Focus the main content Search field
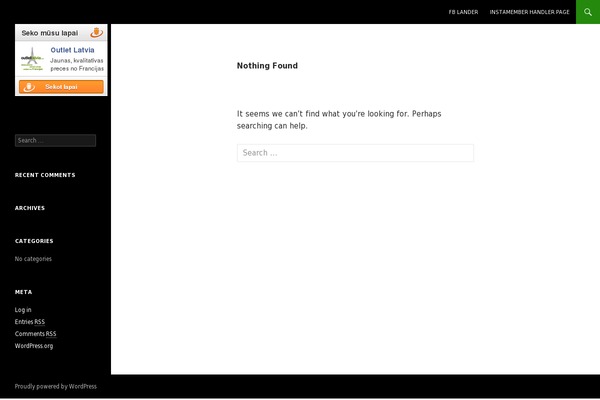600x400 pixels. click(x=355, y=153)
